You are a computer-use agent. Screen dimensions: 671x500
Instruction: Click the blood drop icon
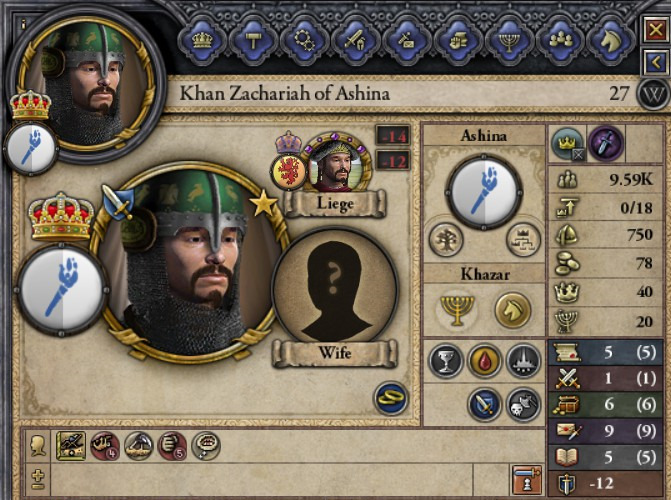point(484,361)
